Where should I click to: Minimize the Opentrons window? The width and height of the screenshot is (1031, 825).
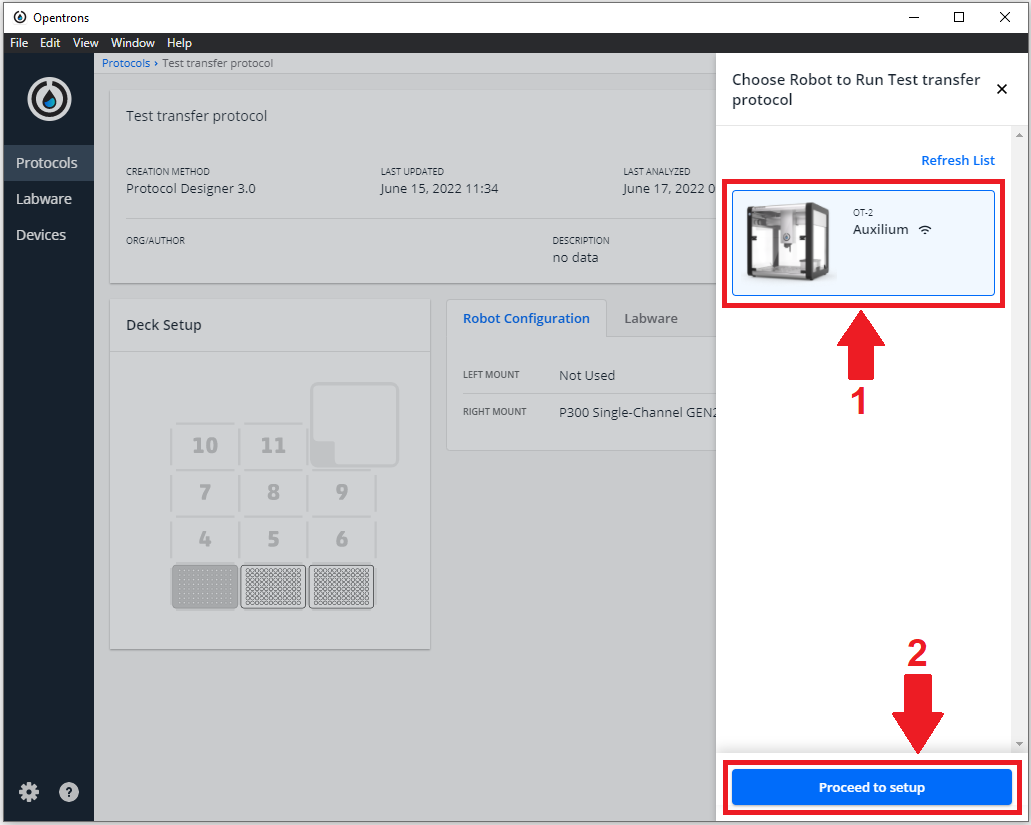click(913, 17)
